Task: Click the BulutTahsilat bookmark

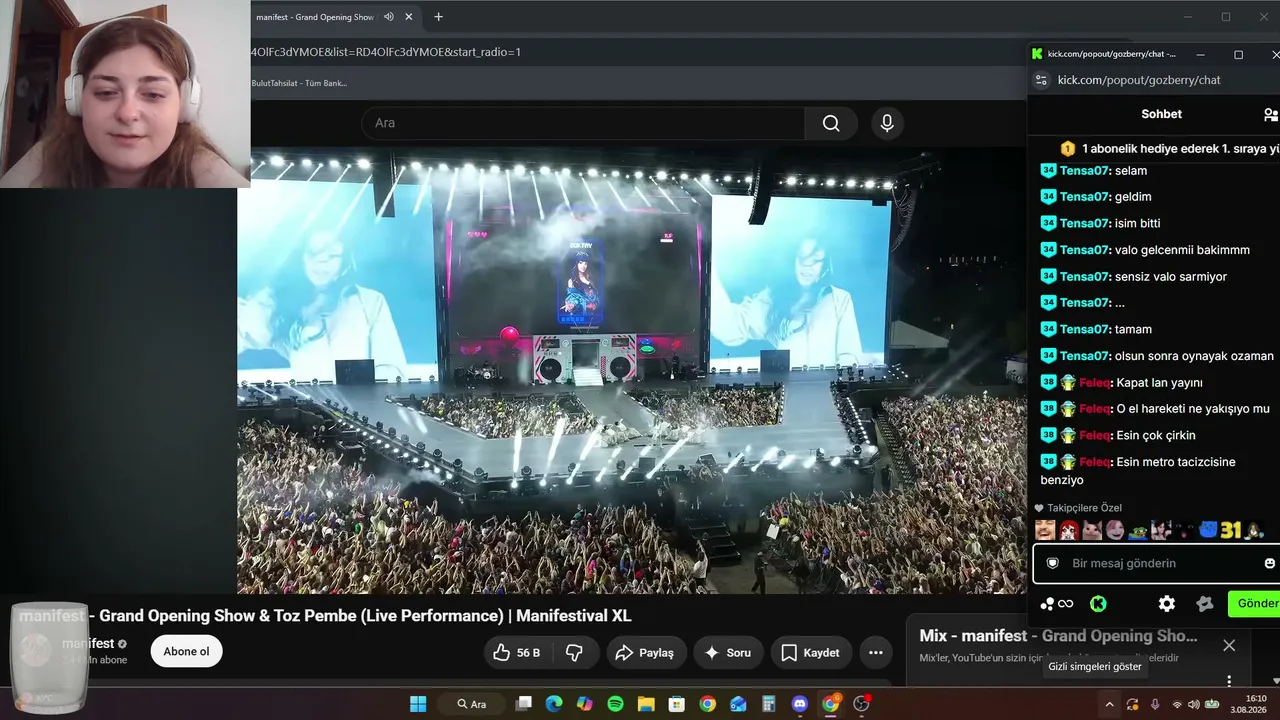Action: pos(299,83)
